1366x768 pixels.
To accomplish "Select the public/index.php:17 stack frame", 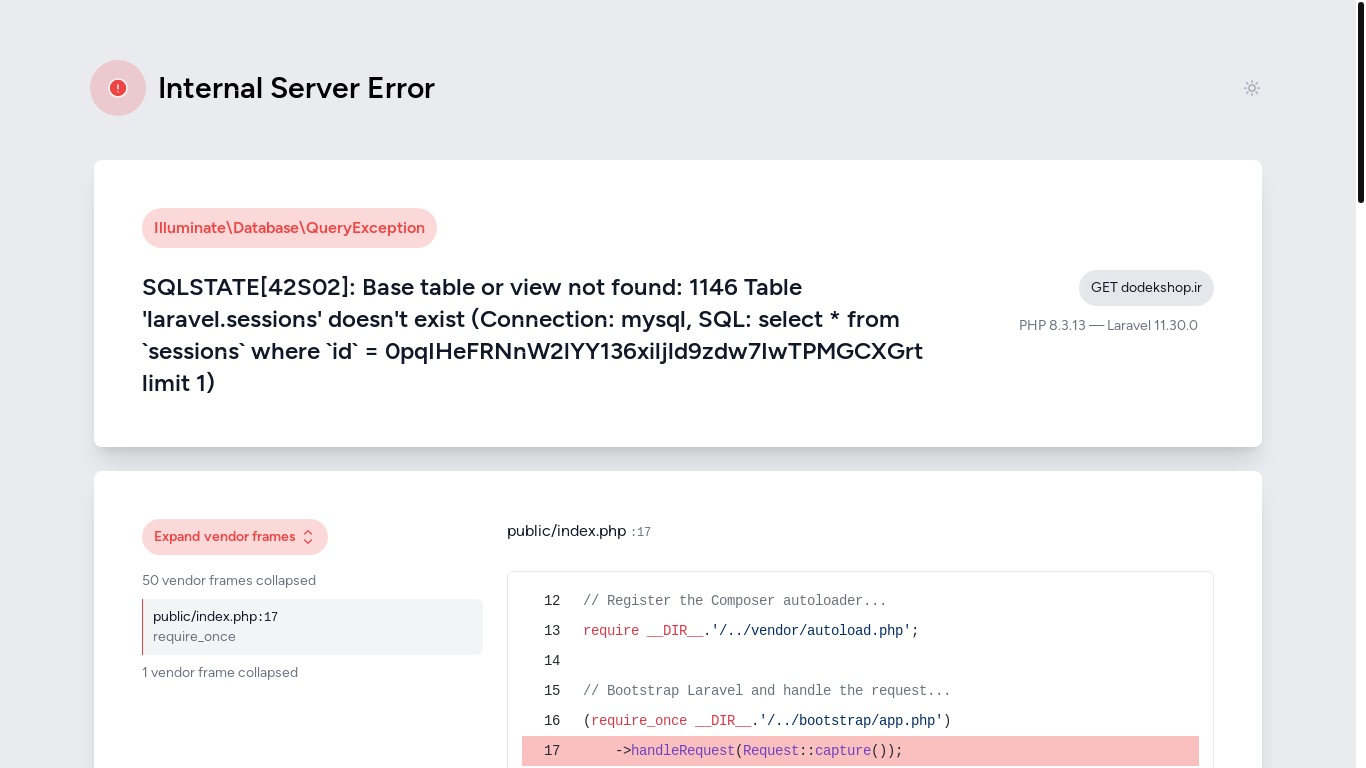I will pyautogui.click(x=312, y=627).
